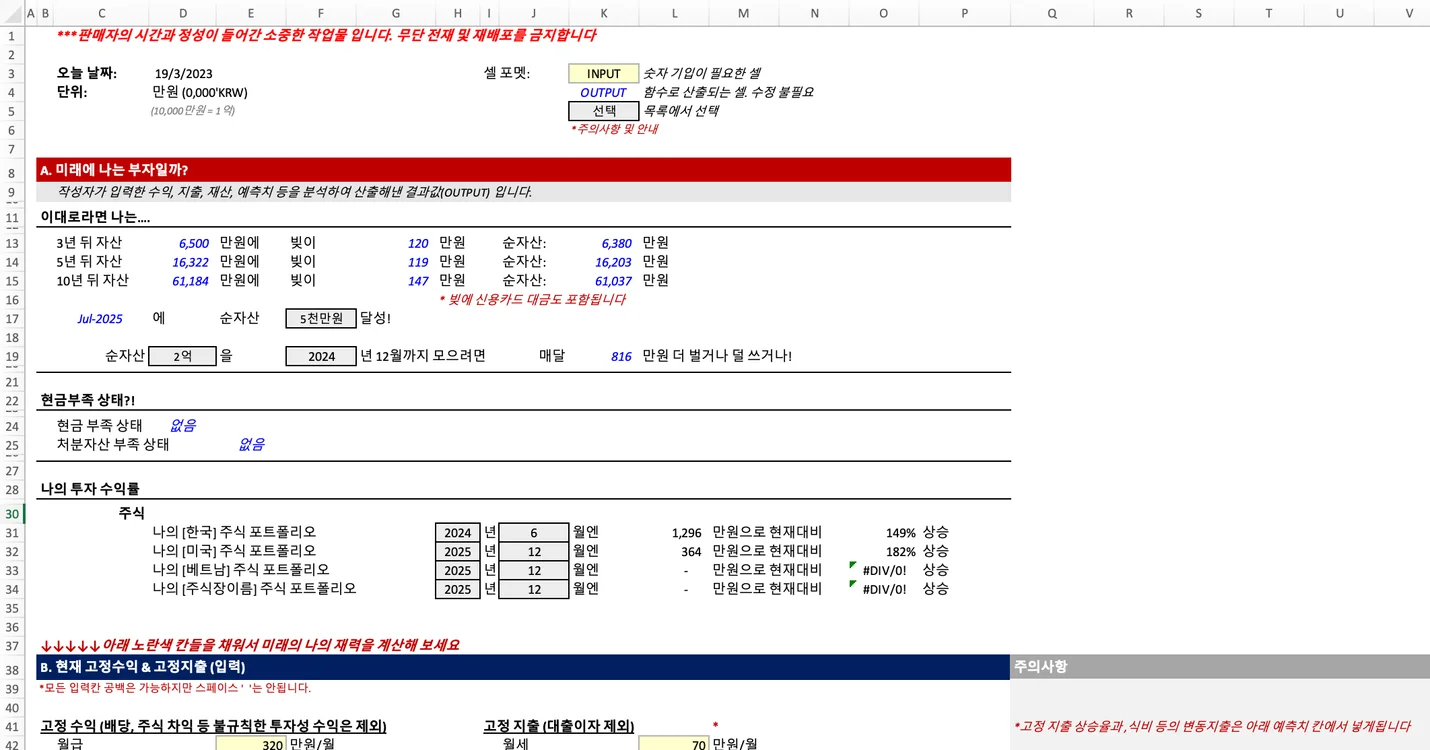This screenshot has height=750, width=1430.
Task: Select the 나의 [한국] 주식 포트폴리오 label
Action: [234, 532]
